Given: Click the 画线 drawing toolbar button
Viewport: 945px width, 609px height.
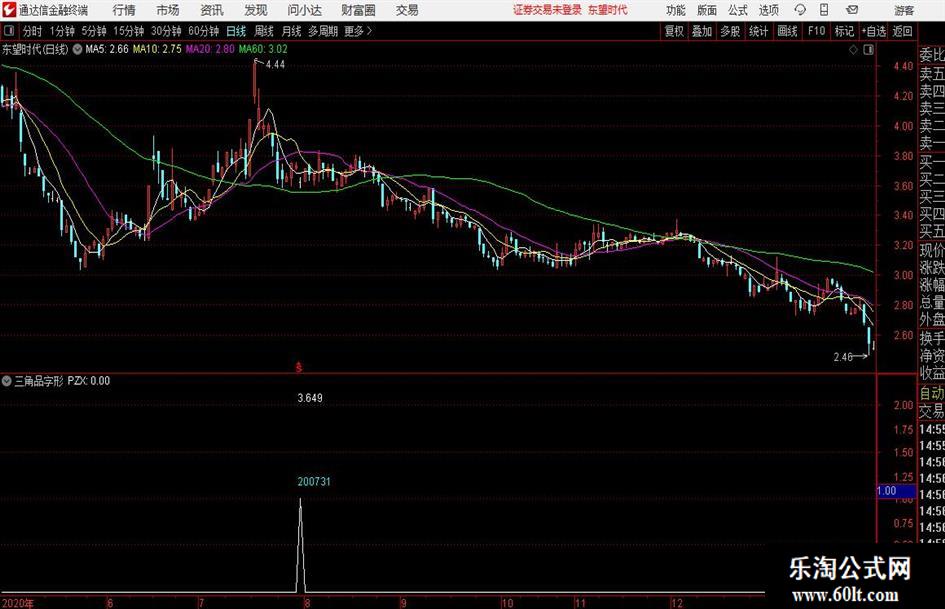Looking at the screenshot, I should point(787,31).
